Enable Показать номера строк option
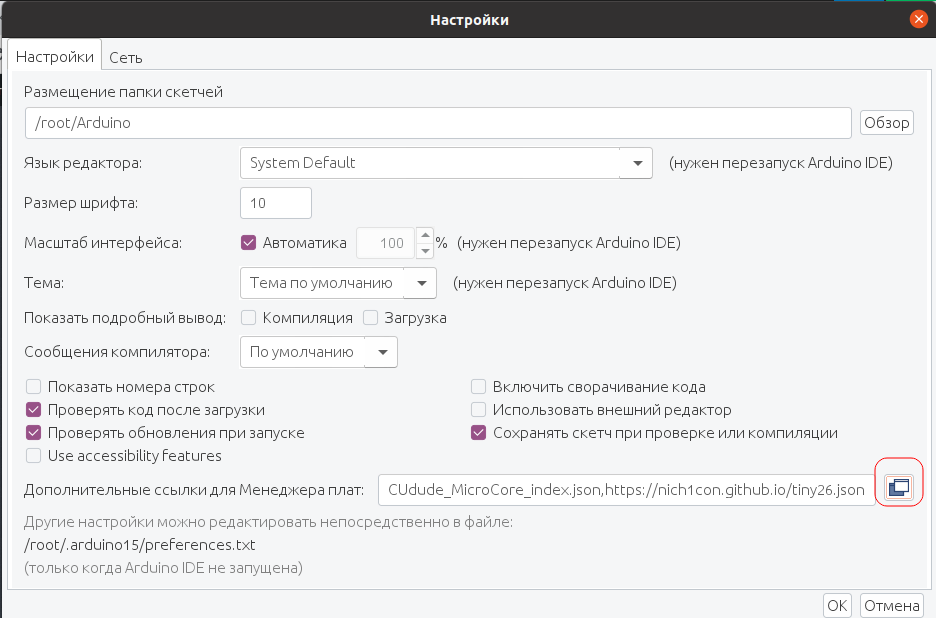936x618 pixels. 34,386
